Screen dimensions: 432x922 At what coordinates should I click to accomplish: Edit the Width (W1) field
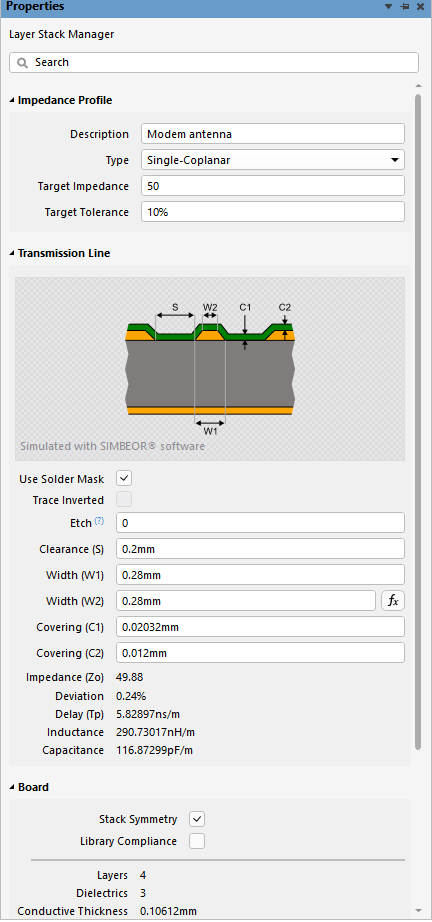(260, 574)
